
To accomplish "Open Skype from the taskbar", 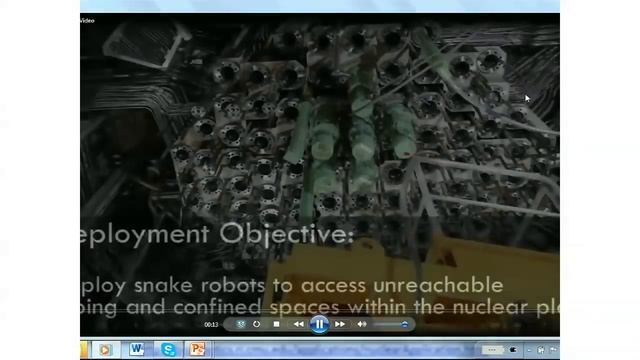I will pyautogui.click(x=168, y=350).
